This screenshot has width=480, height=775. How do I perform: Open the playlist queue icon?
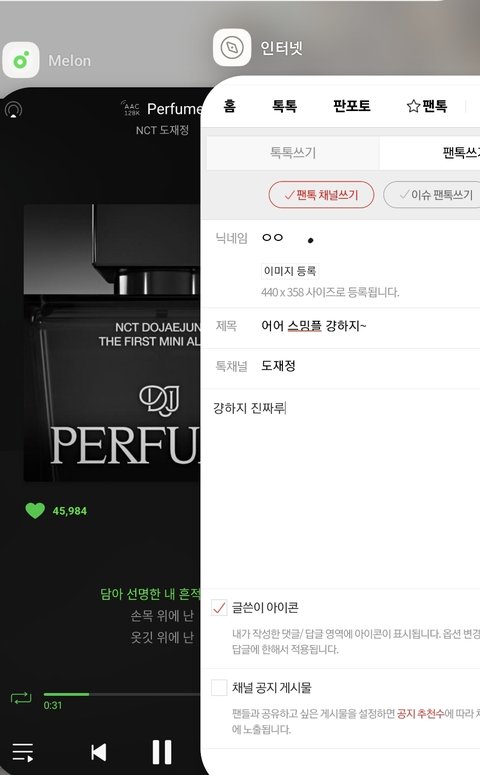[x=22, y=752]
